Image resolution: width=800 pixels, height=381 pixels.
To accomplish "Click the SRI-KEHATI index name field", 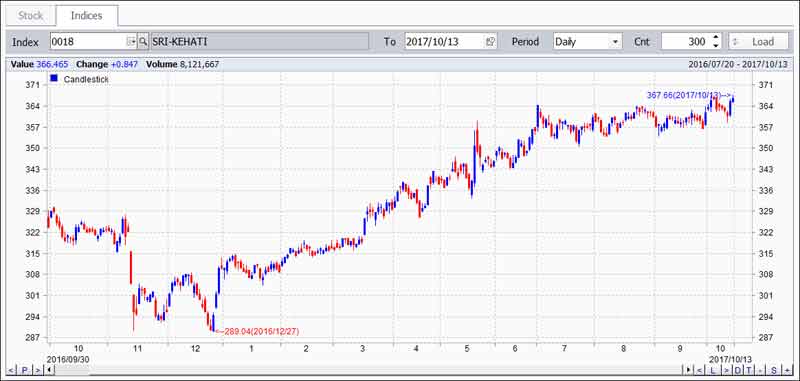I will click(260, 41).
